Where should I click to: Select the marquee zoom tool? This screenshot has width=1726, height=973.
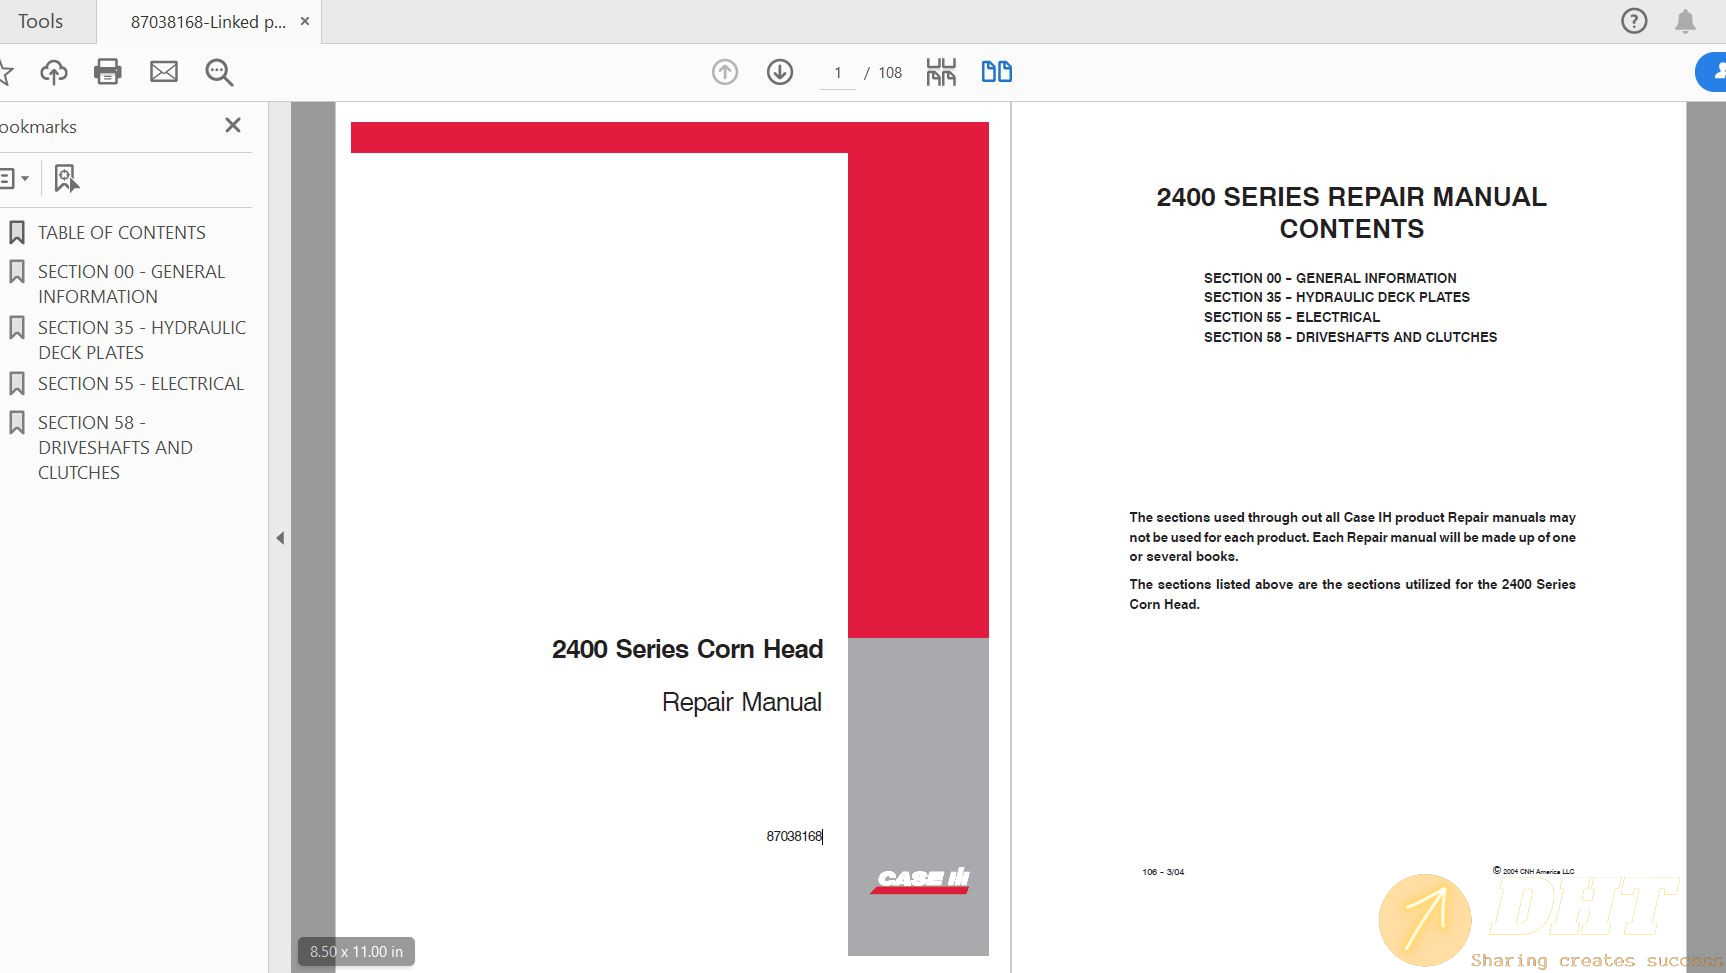[218, 72]
